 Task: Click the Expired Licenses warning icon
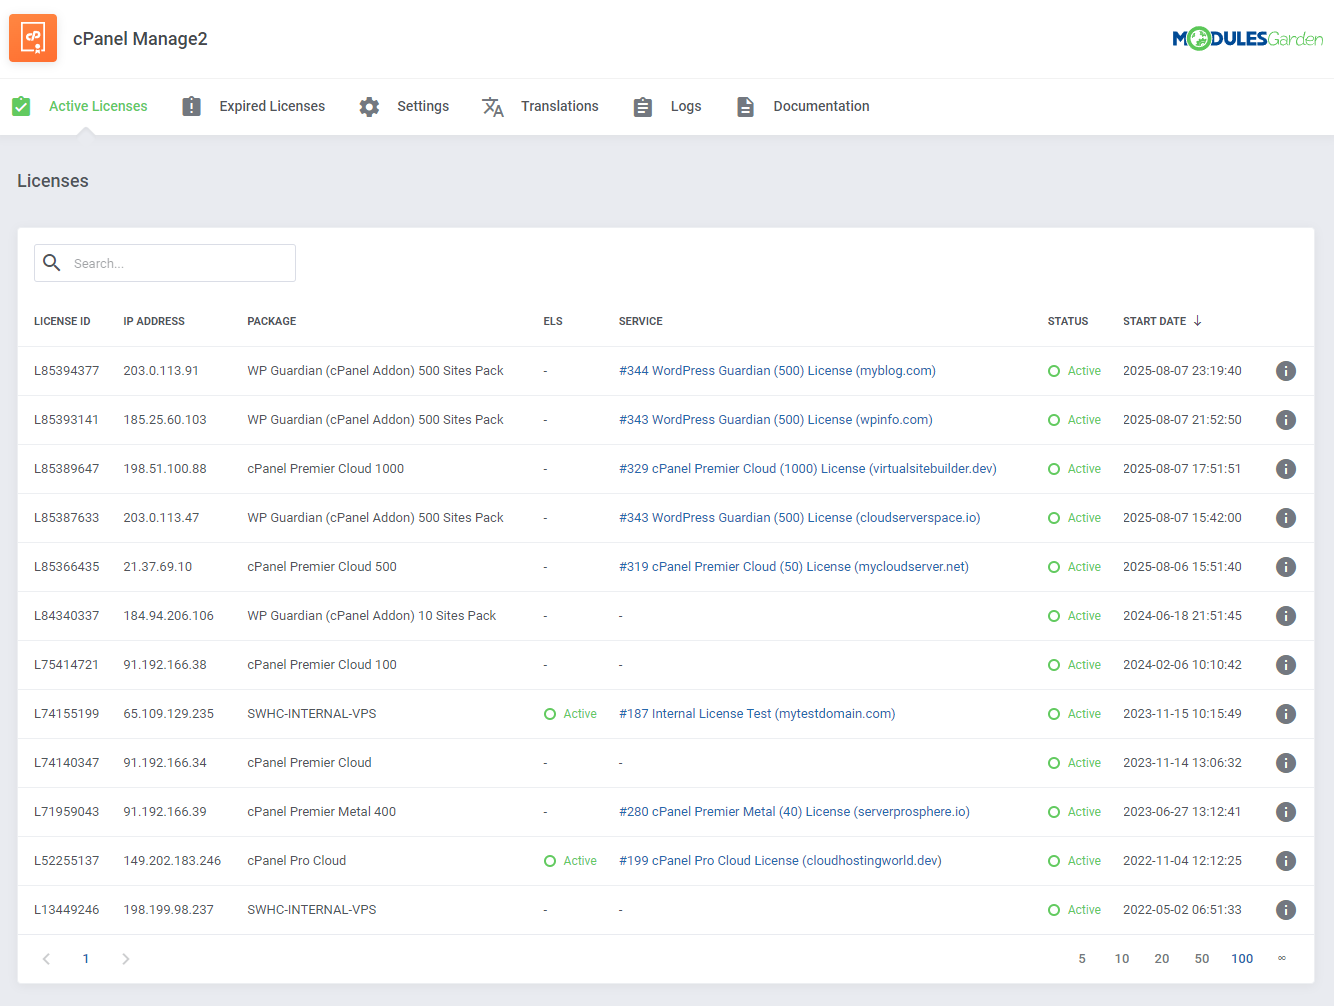coord(191,106)
